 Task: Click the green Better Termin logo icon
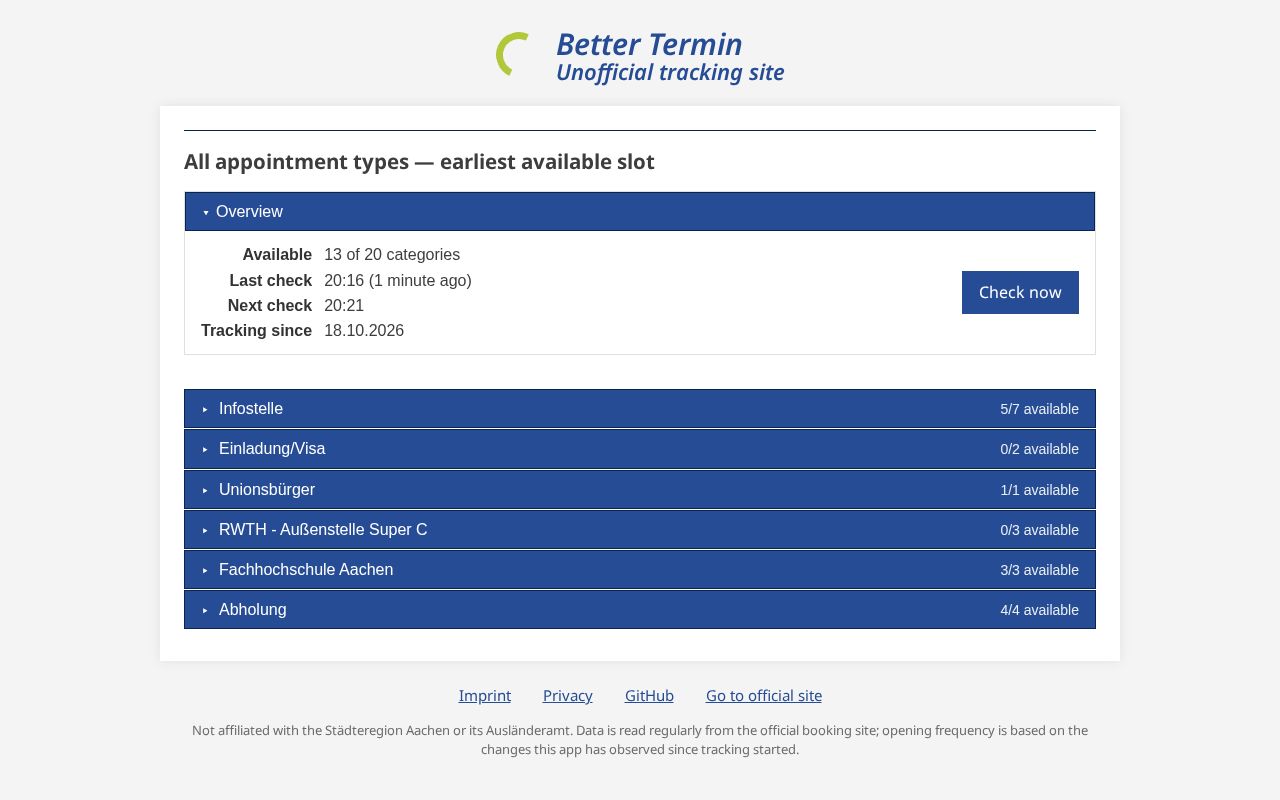pyautogui.click(x=513, y=54)
